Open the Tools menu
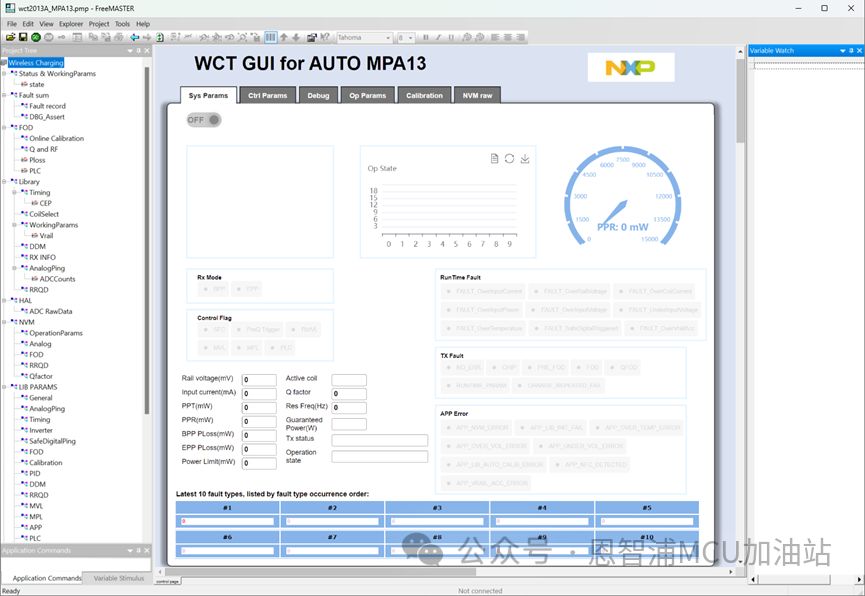The height and width of the screenshot is (596, 865). pyautogui.click(x=122, y=24)
